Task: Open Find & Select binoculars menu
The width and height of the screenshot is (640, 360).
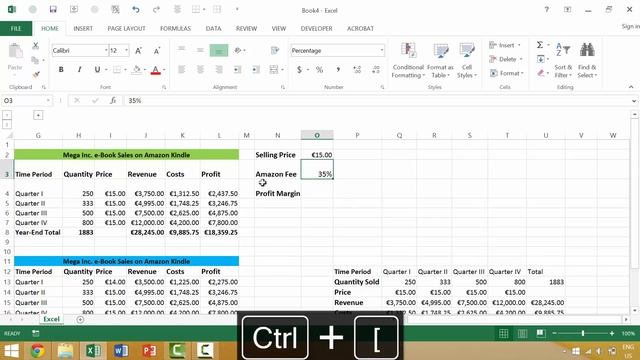Action: tap(587, 60)
